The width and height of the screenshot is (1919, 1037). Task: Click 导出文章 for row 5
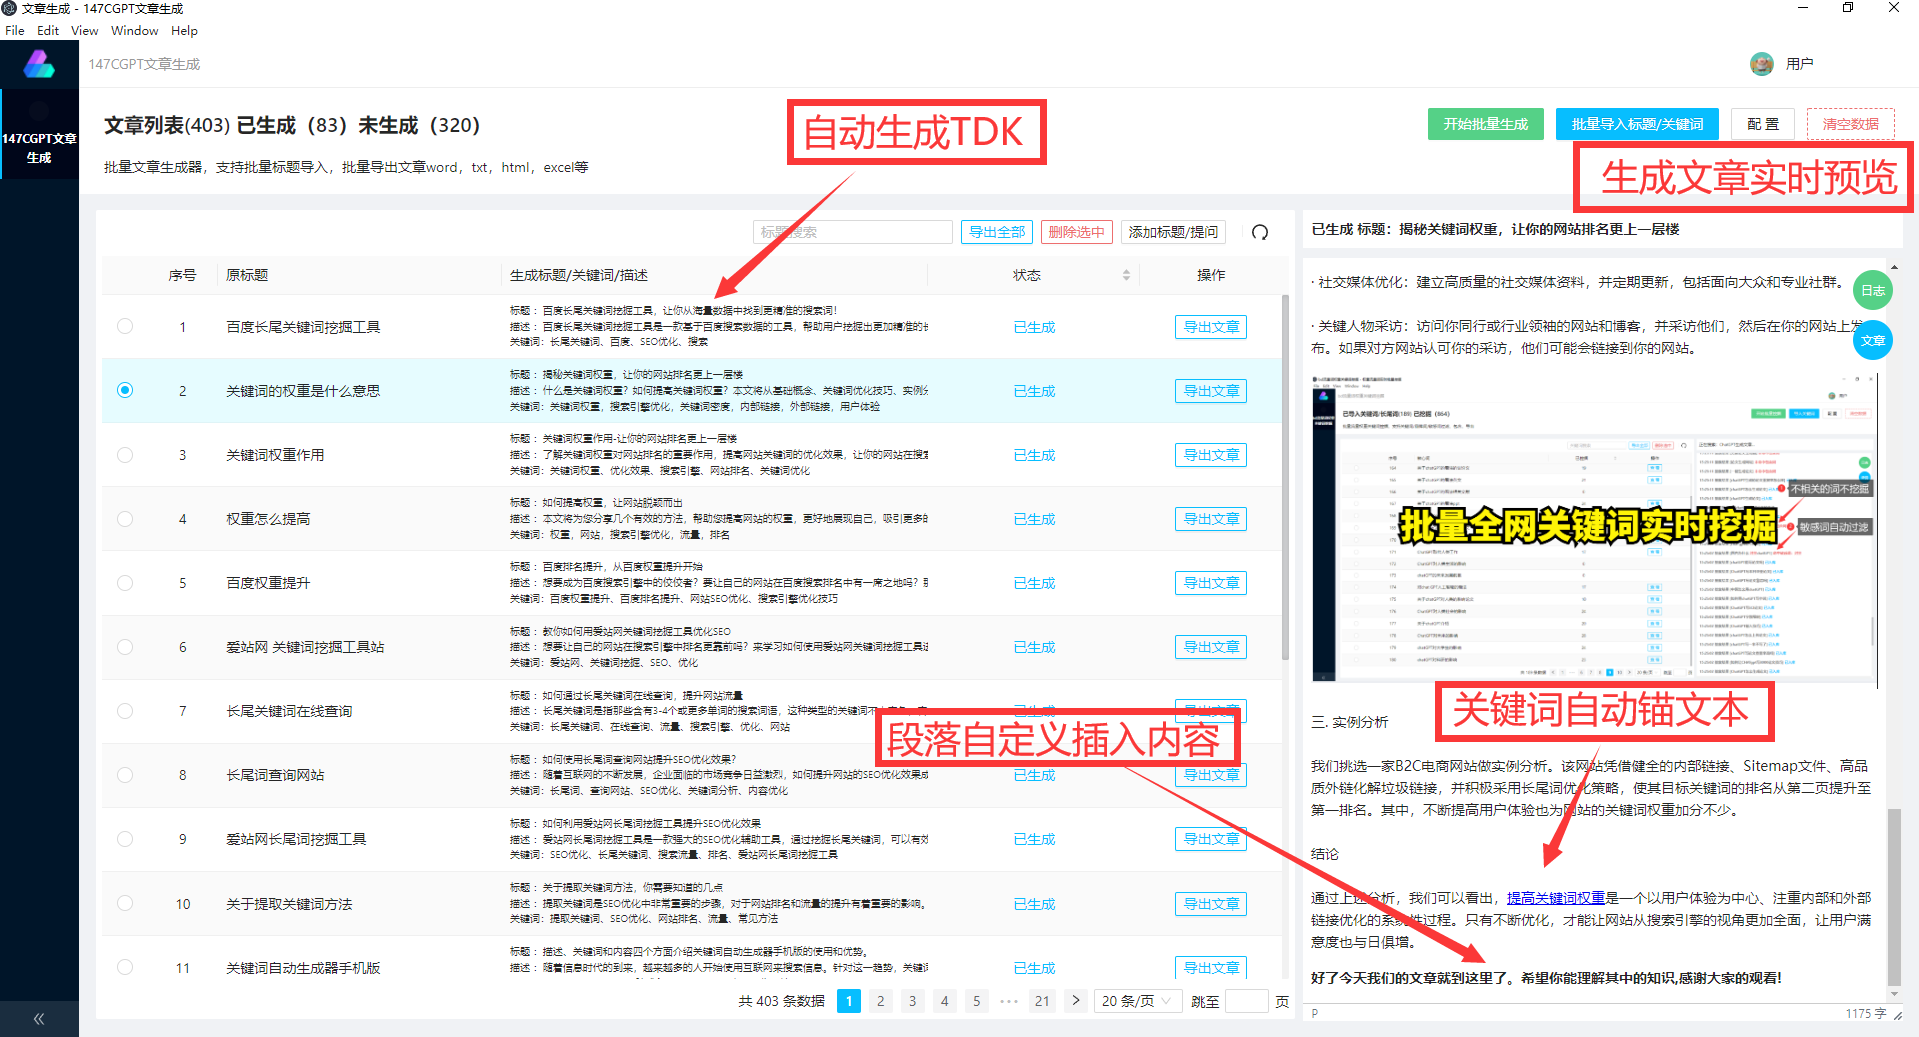coord(1210,583)
